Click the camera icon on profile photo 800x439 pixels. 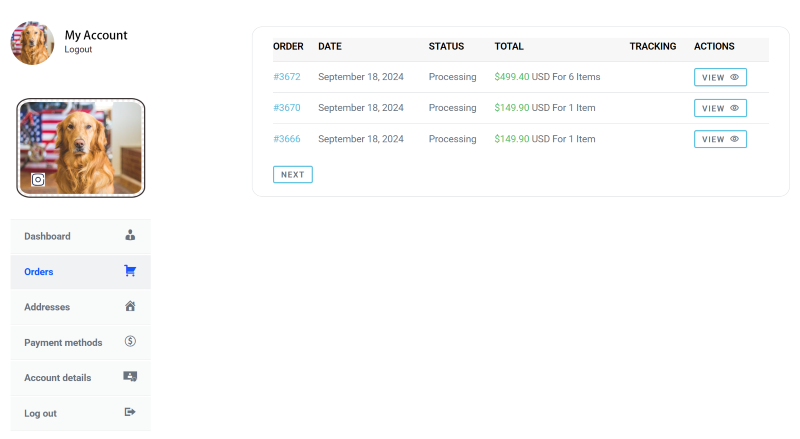(38, 180)
